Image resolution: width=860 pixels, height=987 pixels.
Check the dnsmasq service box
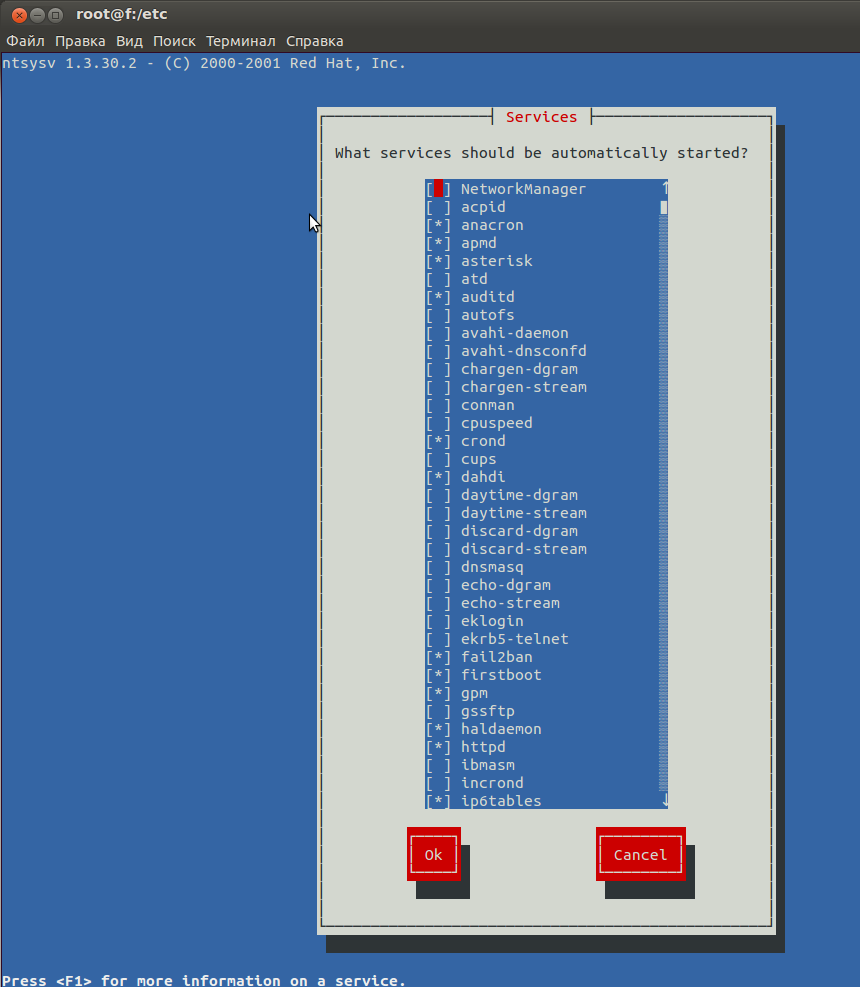tap(439, 567)
